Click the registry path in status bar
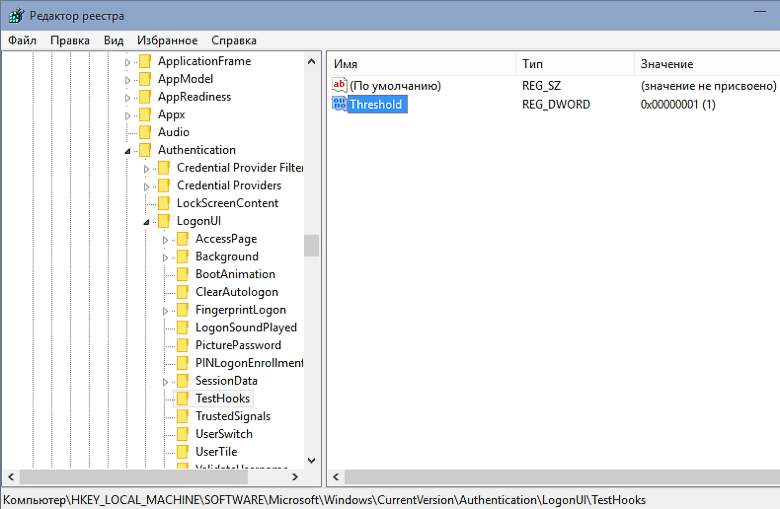Screen dimensions: 780x509 pos(324,500)
